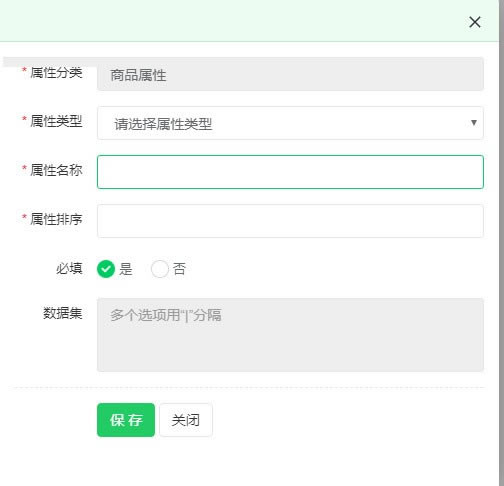Click the 属性分类 label
This screenshot has height=486, width=504.
tap(56, 72)
